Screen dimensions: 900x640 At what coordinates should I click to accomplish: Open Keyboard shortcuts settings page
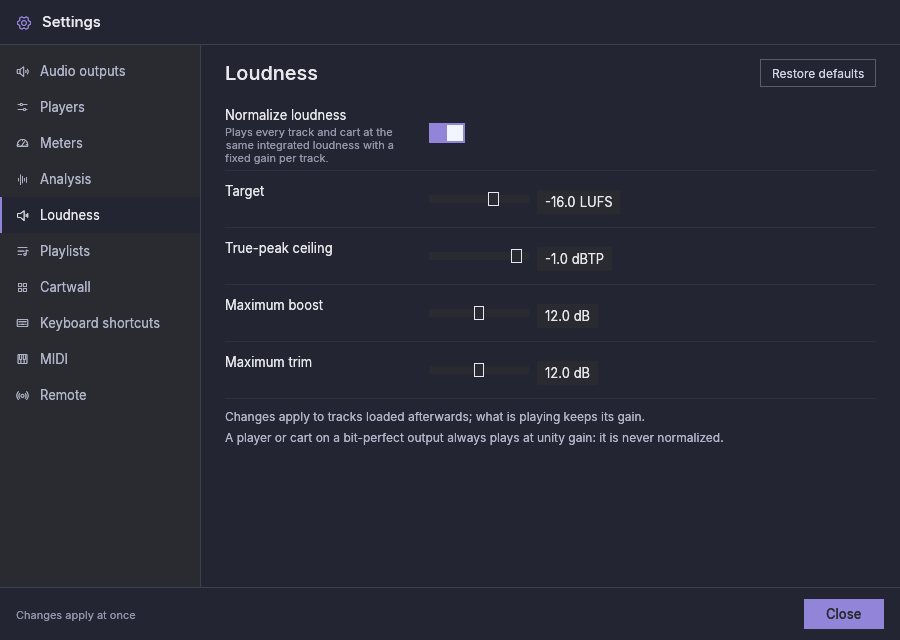[100, 323]
